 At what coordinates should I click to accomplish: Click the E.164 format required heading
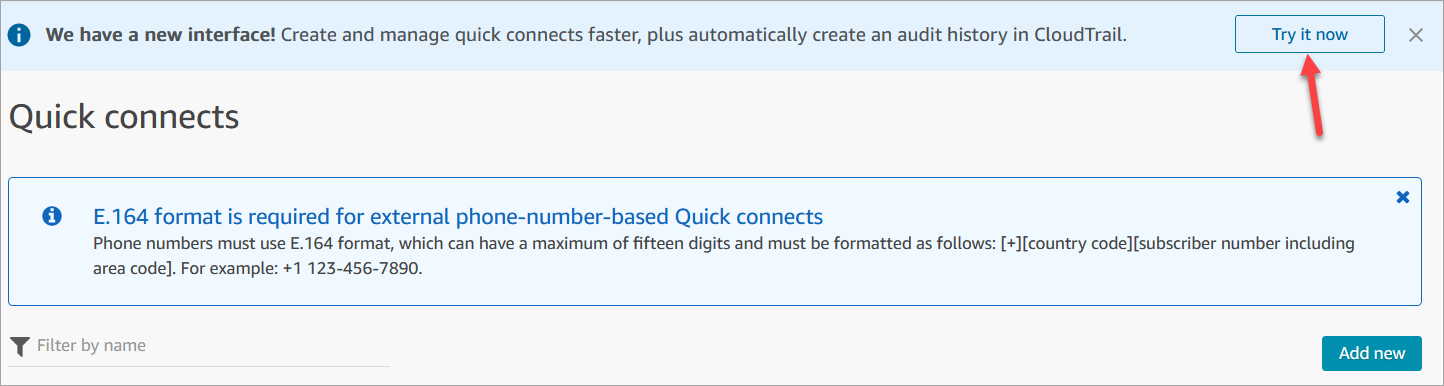[x=458, y=216]
